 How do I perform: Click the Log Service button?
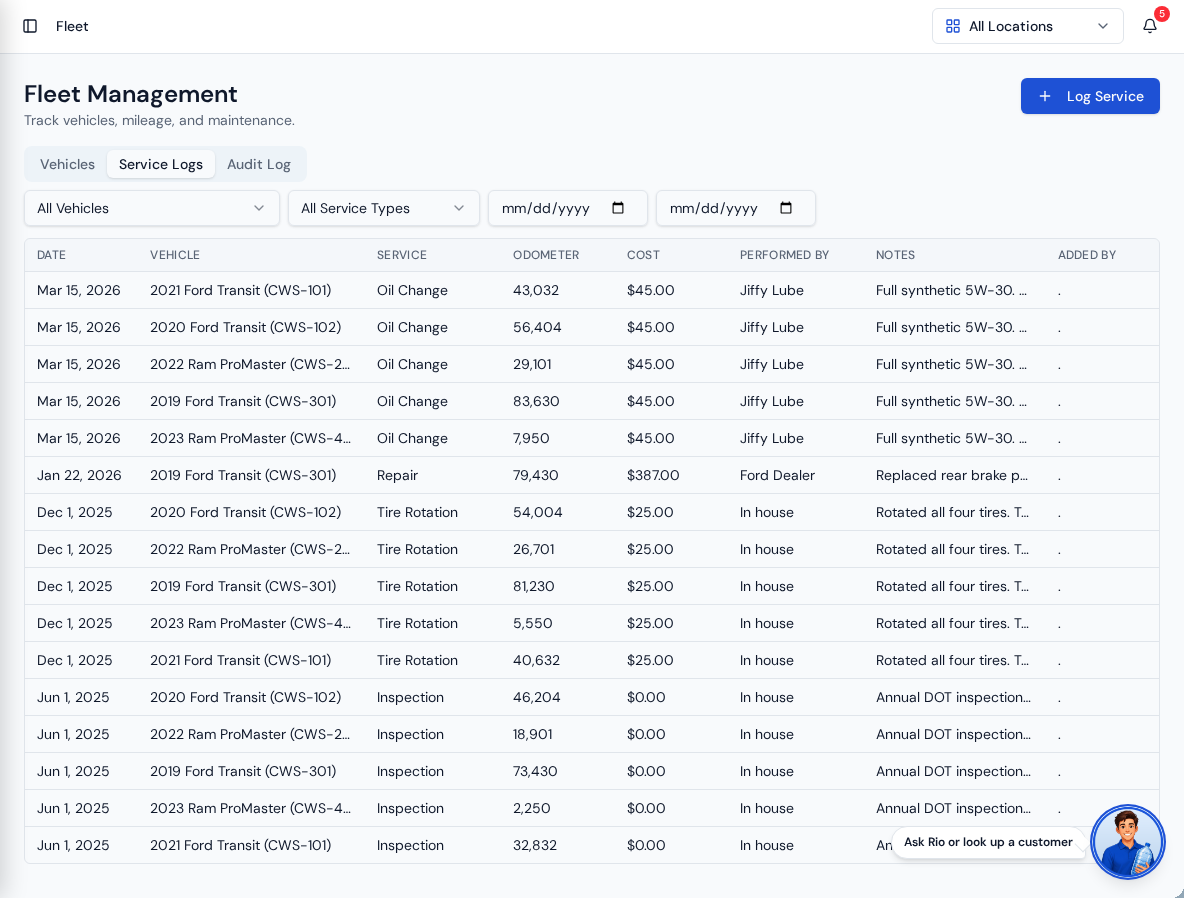click(1090, 96)
